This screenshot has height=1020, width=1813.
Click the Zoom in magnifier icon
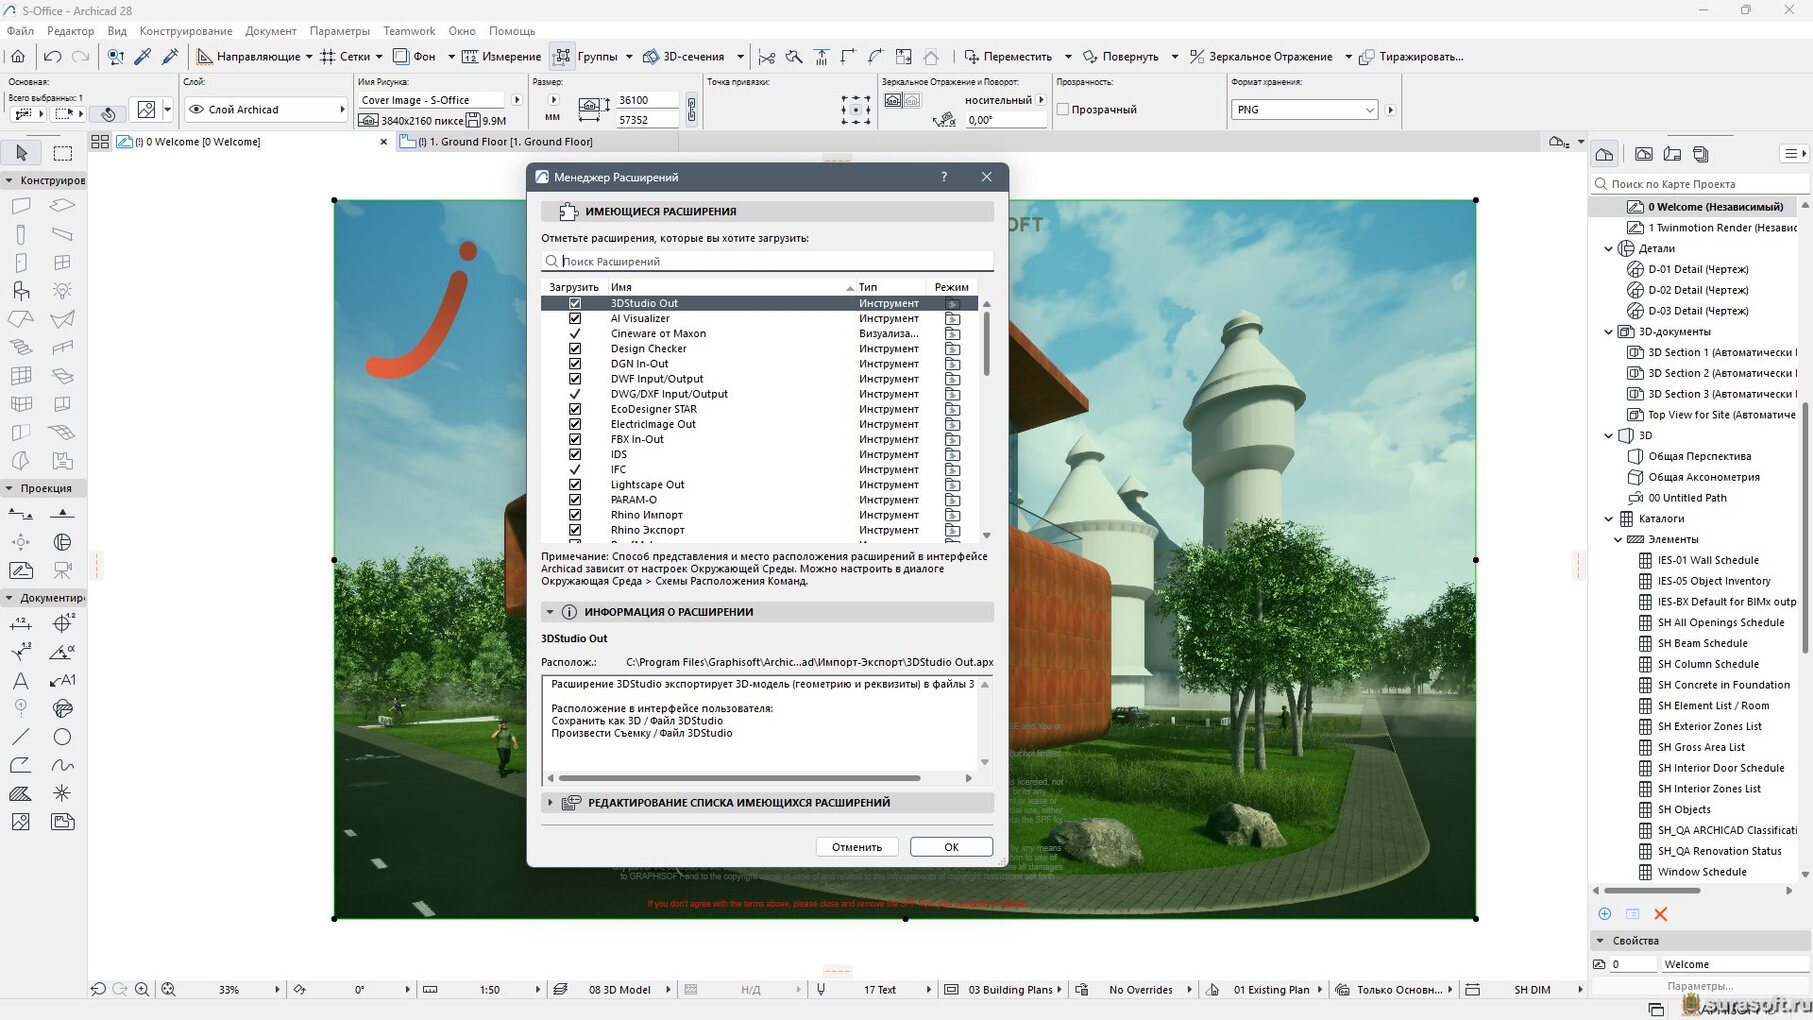(142, 989)
